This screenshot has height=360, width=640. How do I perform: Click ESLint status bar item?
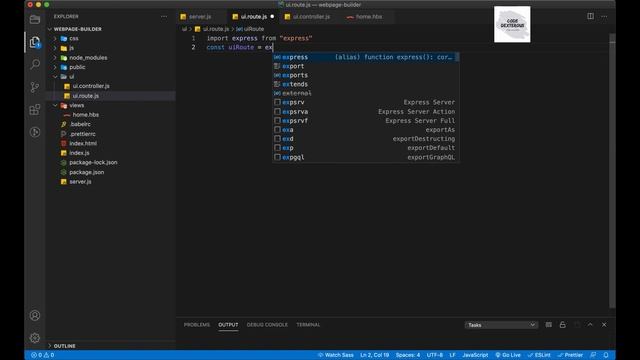click(539, 355)
